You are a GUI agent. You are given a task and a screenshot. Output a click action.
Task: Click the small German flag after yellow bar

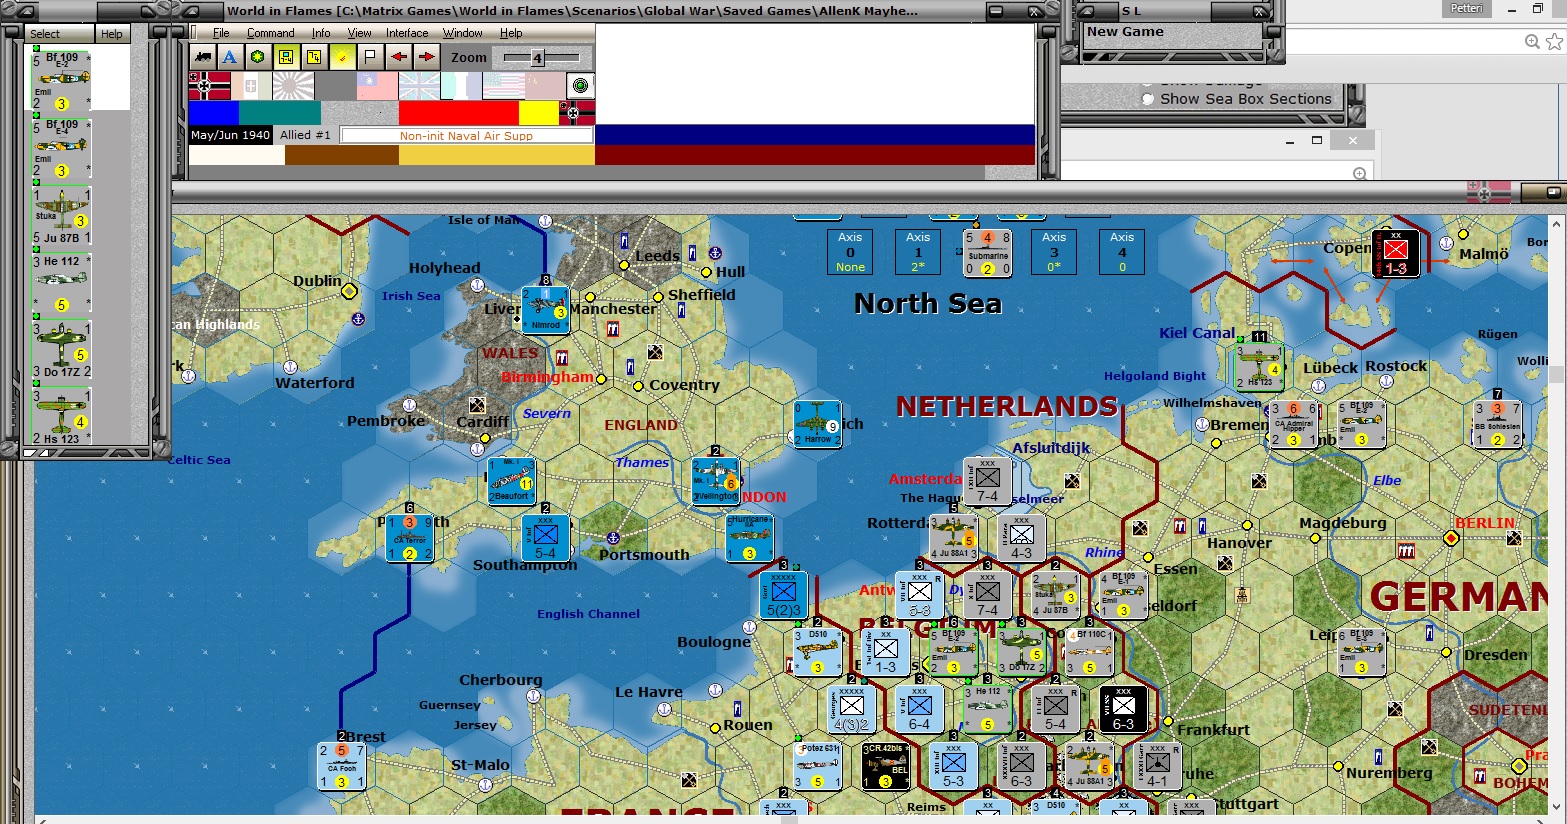577,112
